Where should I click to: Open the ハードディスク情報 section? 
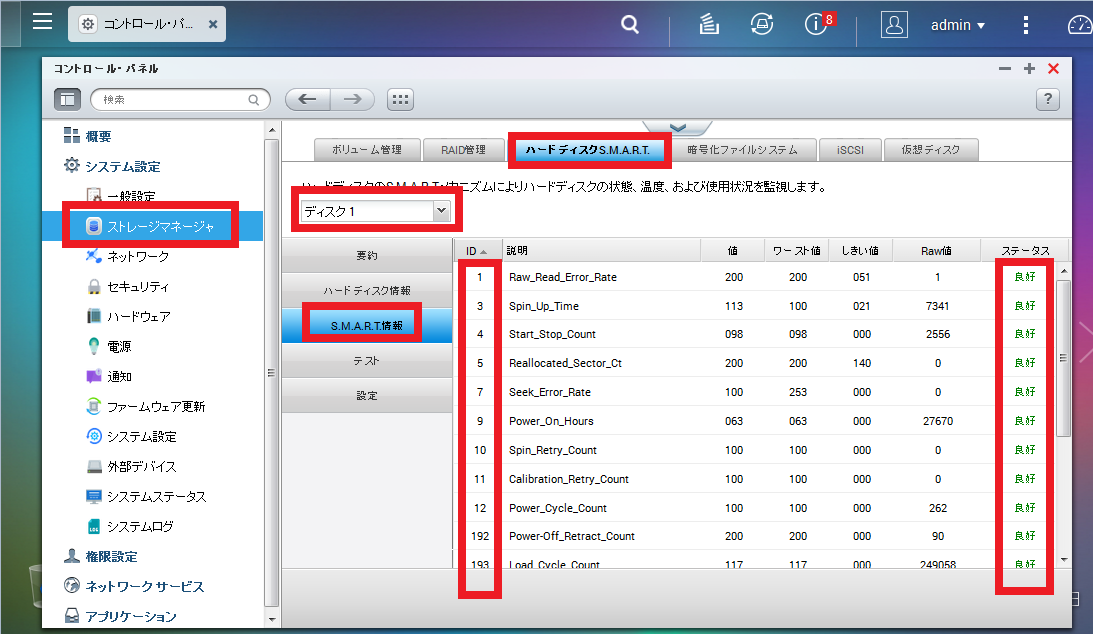[366, 290]
